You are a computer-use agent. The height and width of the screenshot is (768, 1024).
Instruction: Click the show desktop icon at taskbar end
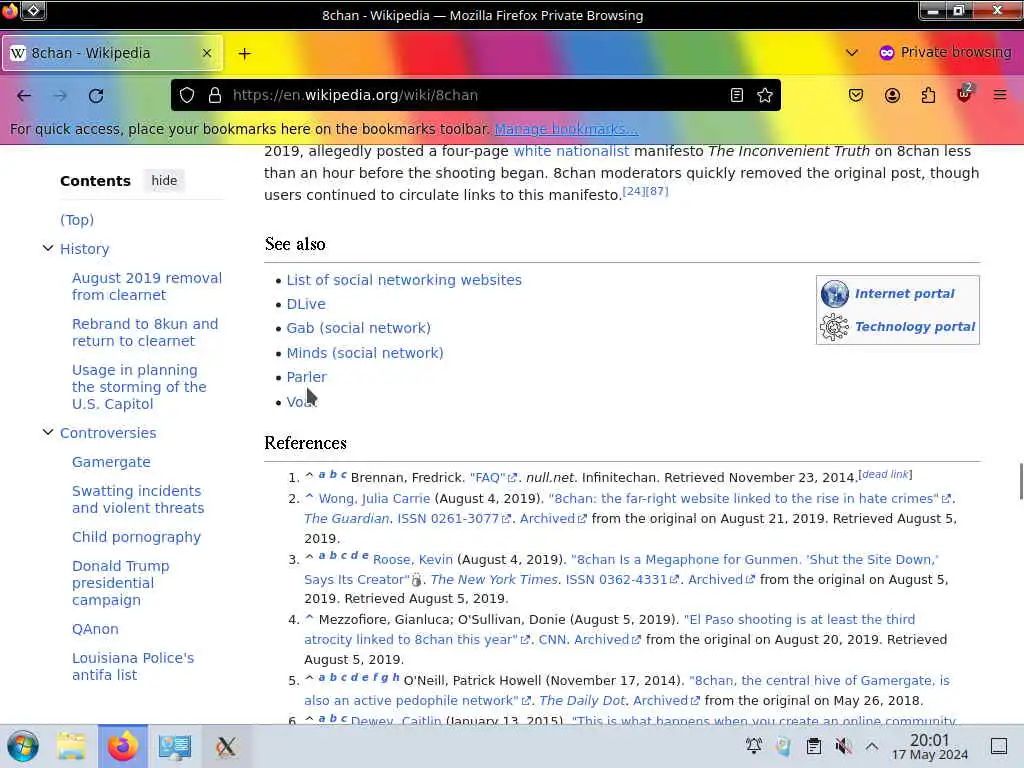coord(999,745)
